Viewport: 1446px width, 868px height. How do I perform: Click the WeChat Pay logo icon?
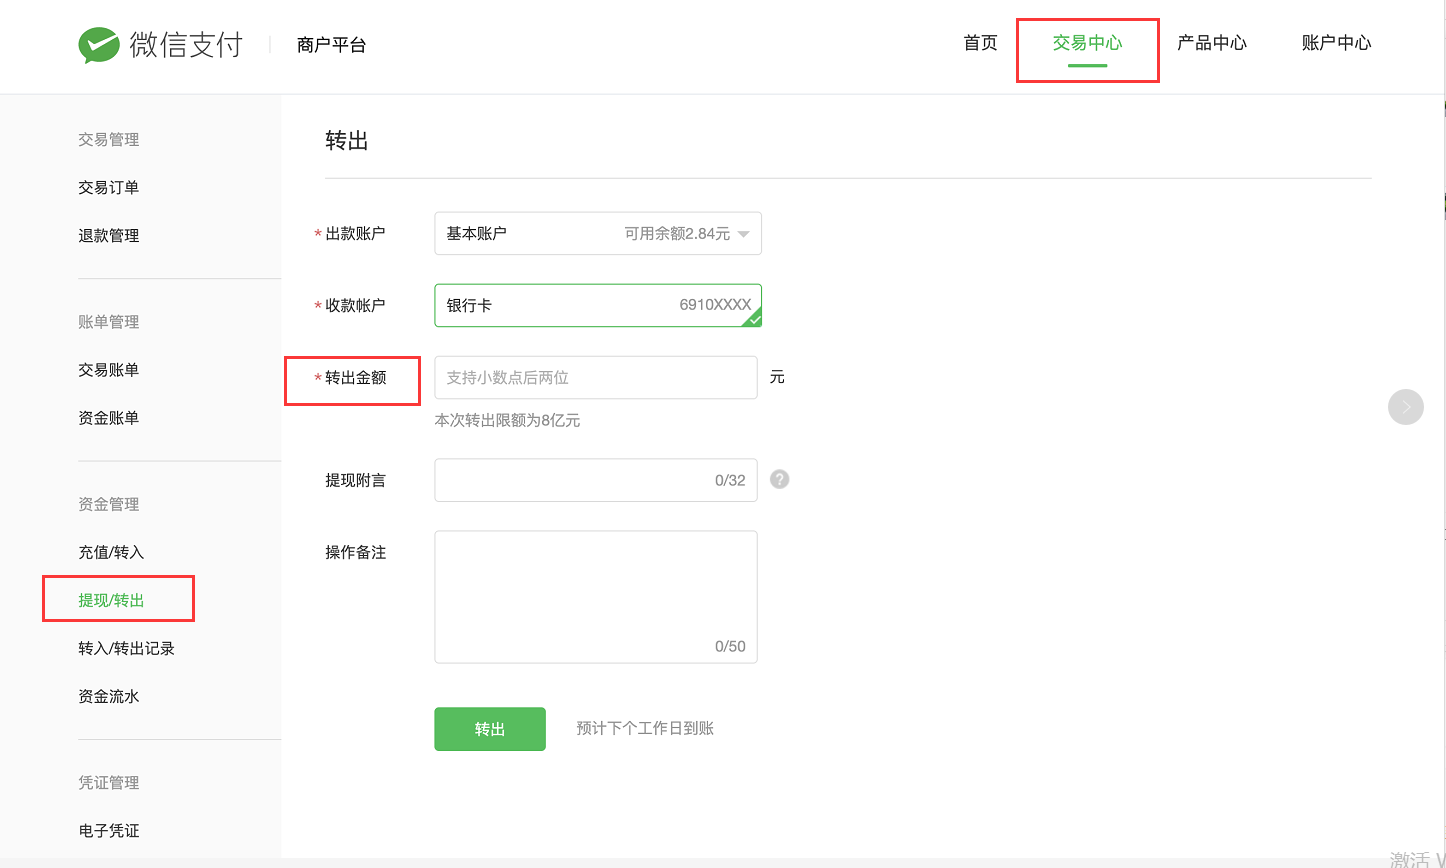[99, 45]
